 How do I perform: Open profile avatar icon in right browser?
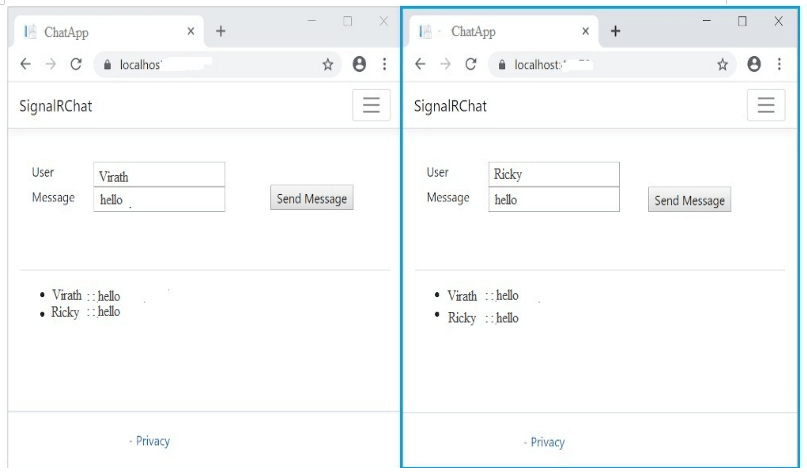click(754, 64)
